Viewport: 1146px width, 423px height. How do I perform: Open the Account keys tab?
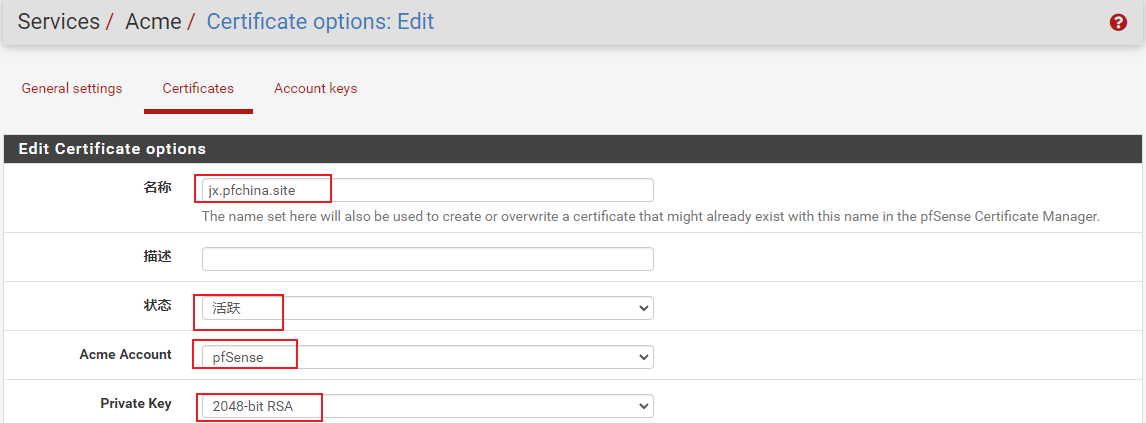(315, 88)
